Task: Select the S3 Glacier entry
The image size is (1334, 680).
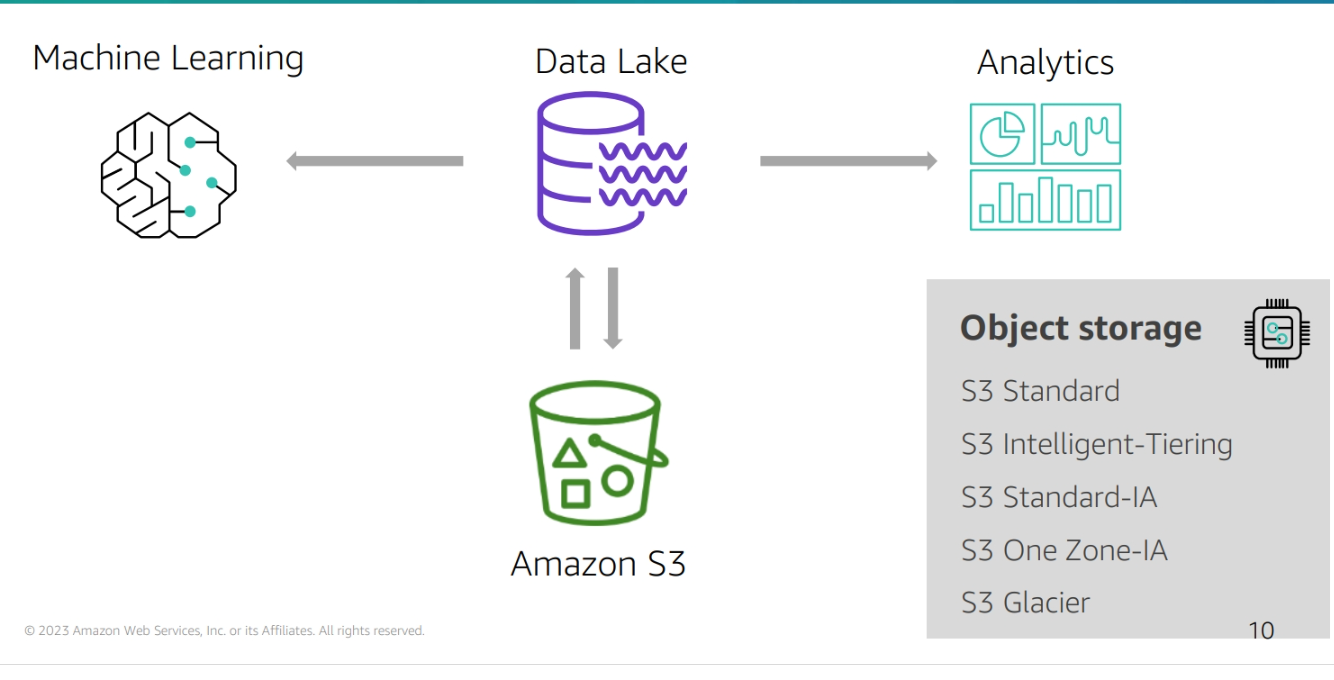Action: point(1025,603)
